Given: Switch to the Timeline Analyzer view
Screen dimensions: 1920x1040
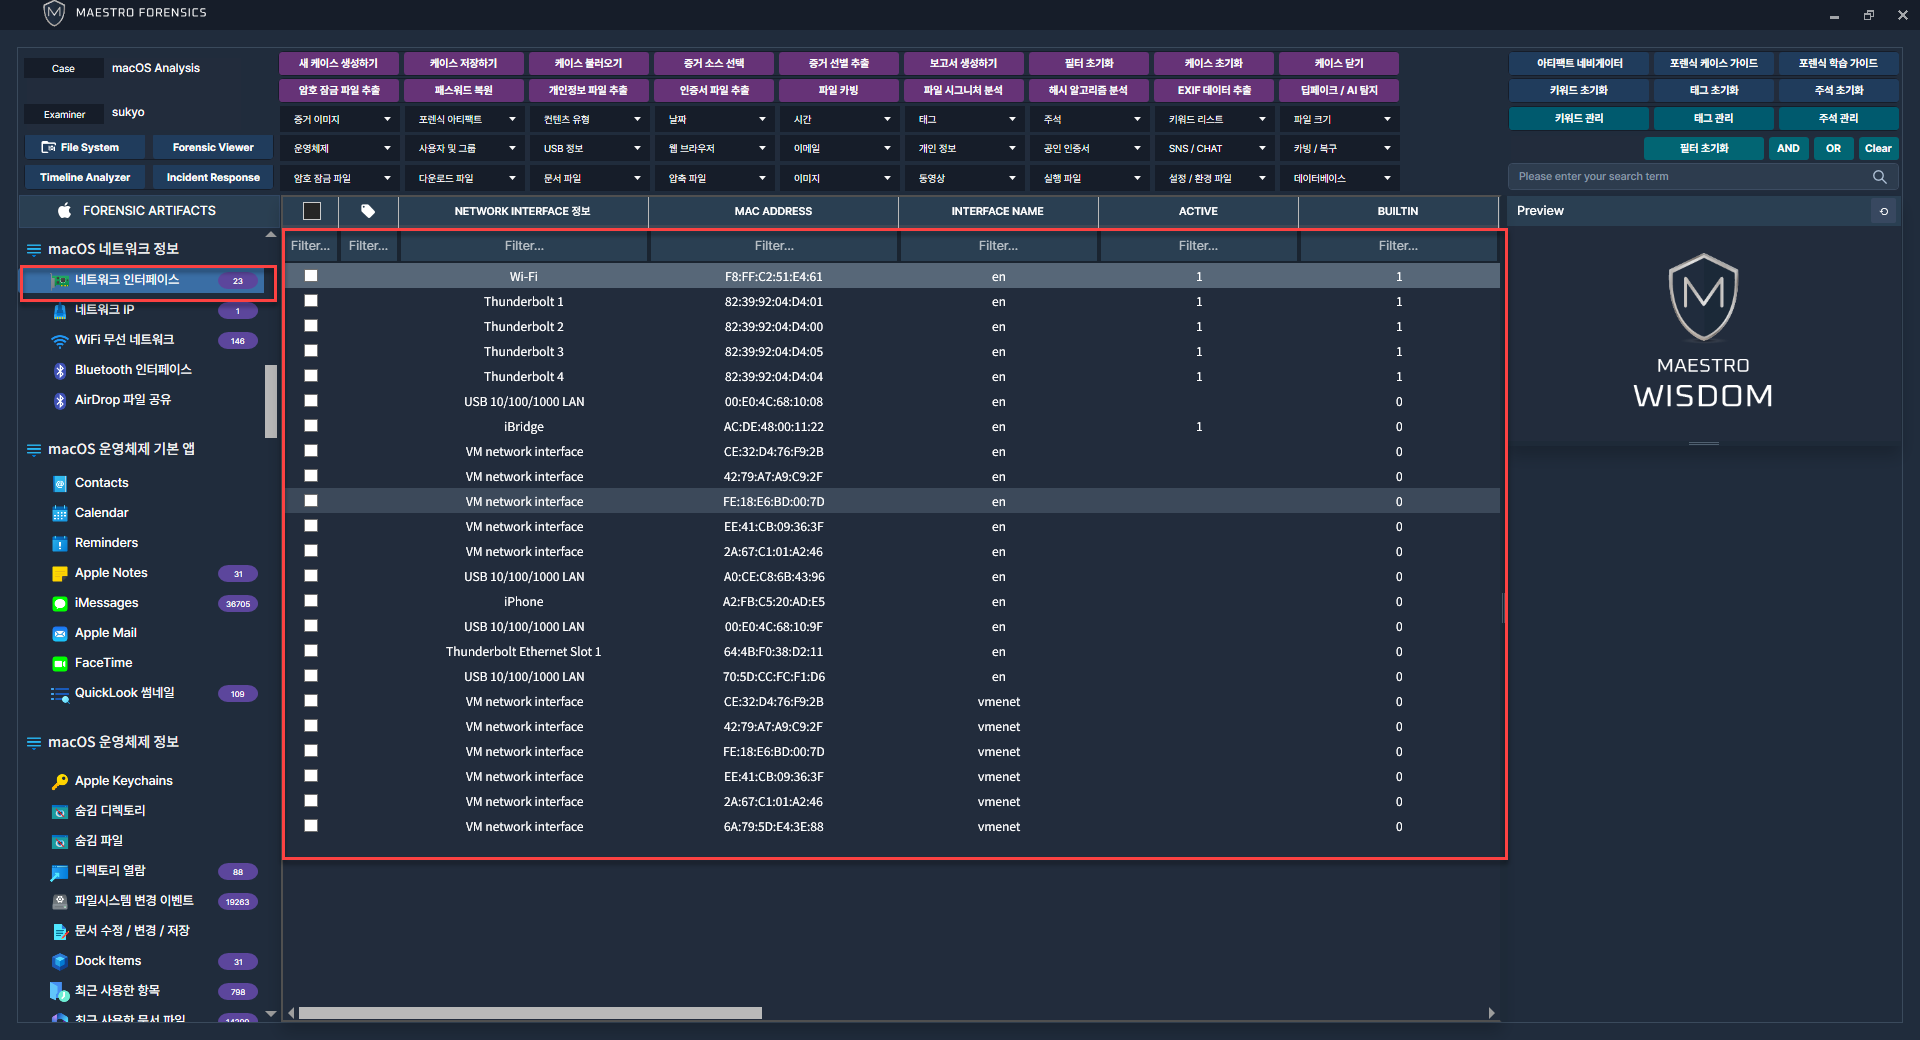Looking at the screenshot, I should [85, 178].
